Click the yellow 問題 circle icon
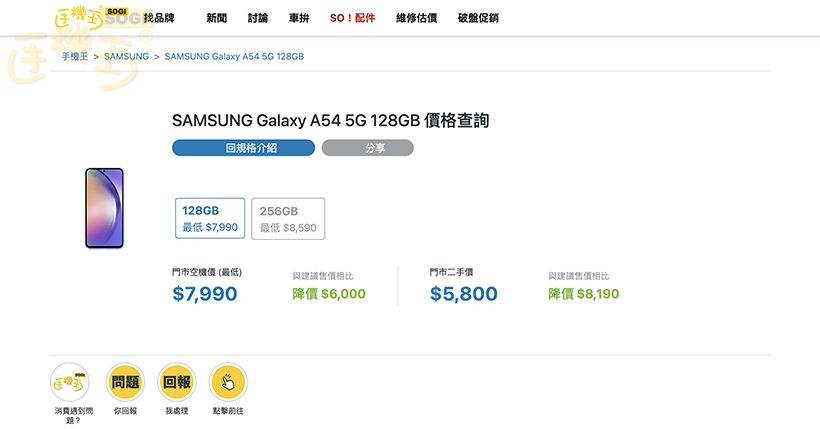This screenshot has width=820, height=429. coord(125,382)
